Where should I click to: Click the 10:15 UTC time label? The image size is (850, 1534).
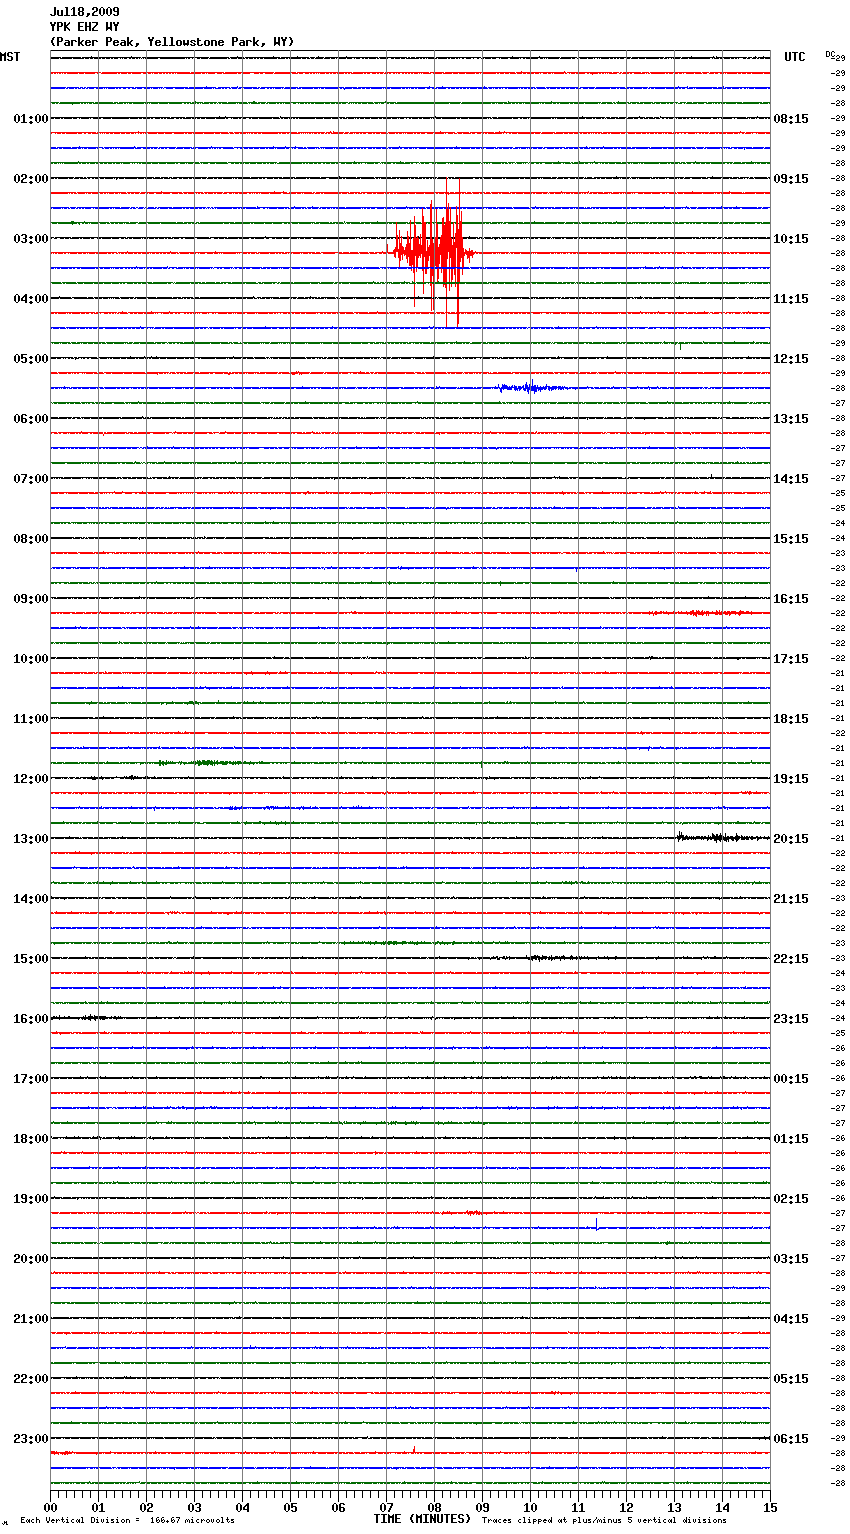click(791, 239)
